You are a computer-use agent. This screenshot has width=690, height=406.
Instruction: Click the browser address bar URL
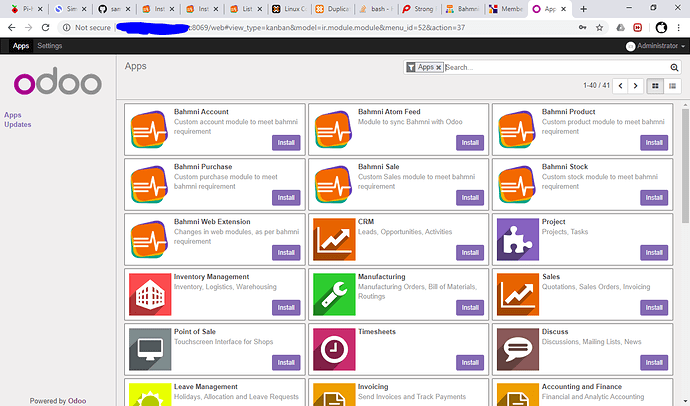tap(326, 28)
